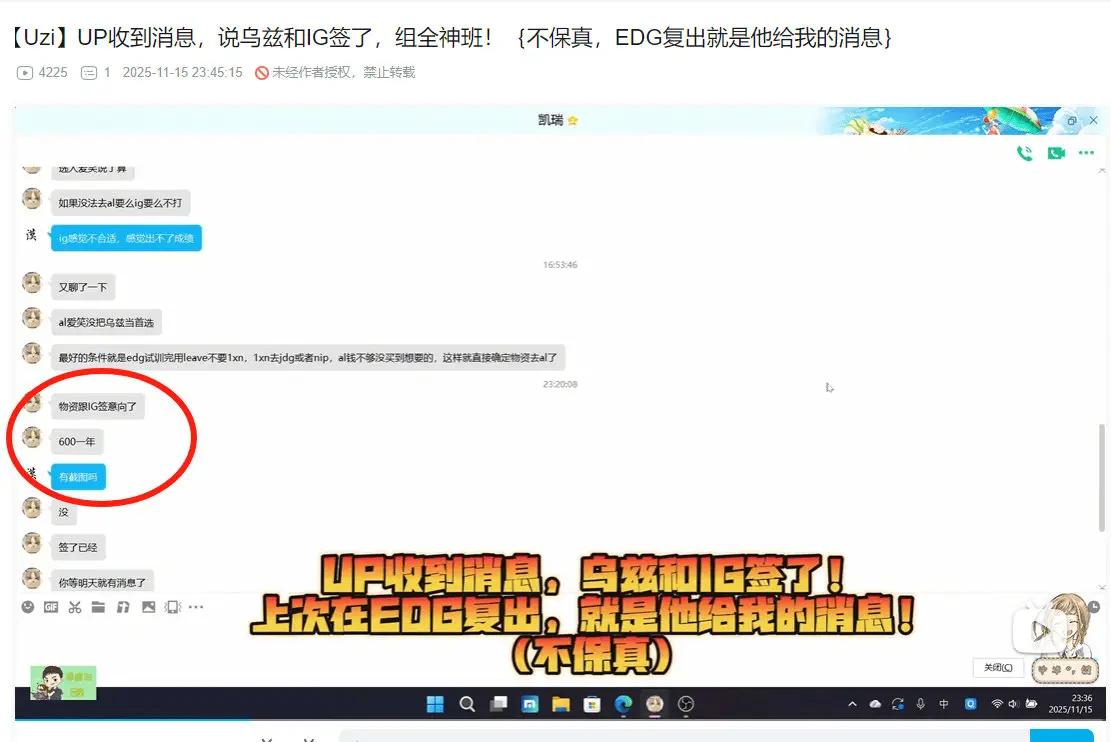Open OBS Studio from the taskbar
The width and height of the screenshot is (1111, 742).
[x=686, y=704]
